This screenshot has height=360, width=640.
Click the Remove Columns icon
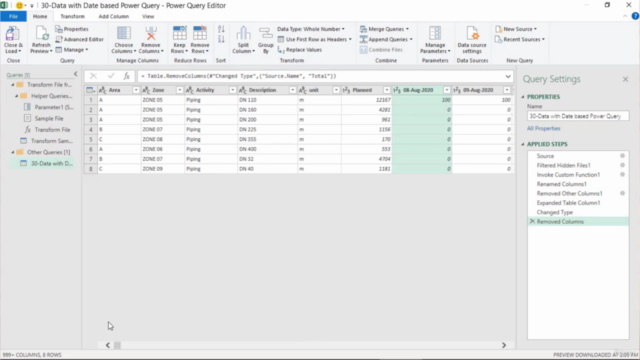tap(151, 34)
